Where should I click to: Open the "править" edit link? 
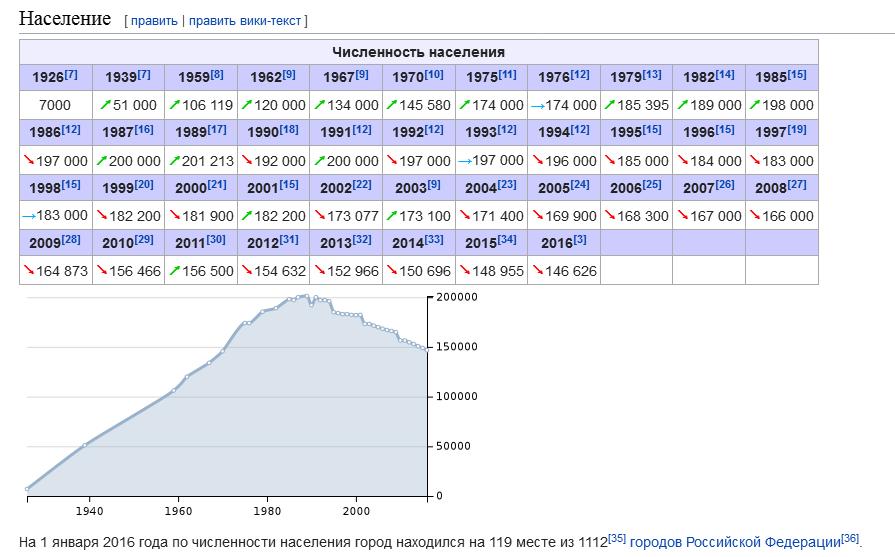click(x=153, y=21)
